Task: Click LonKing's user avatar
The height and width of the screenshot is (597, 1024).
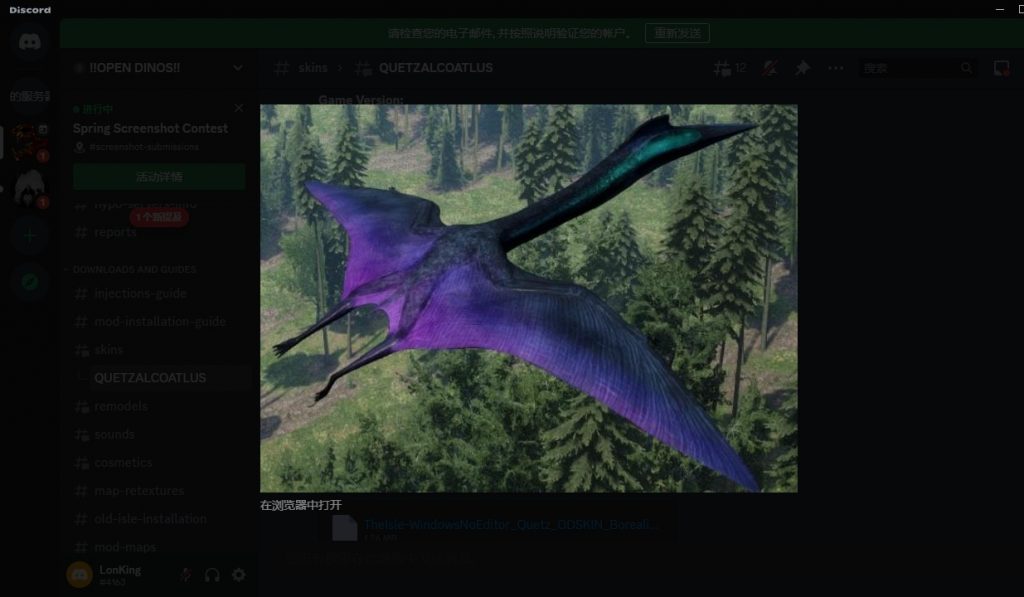Action: click(x=80, y=575)
